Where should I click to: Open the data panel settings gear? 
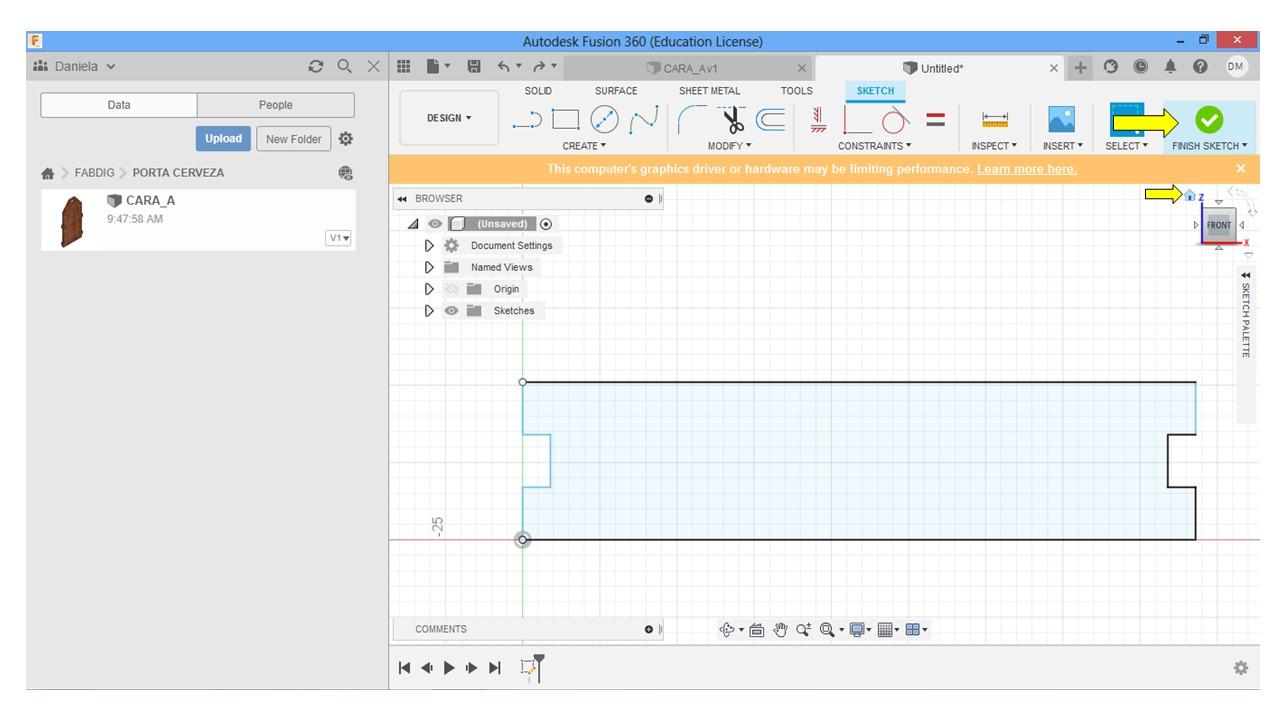(x=346, y=139)
